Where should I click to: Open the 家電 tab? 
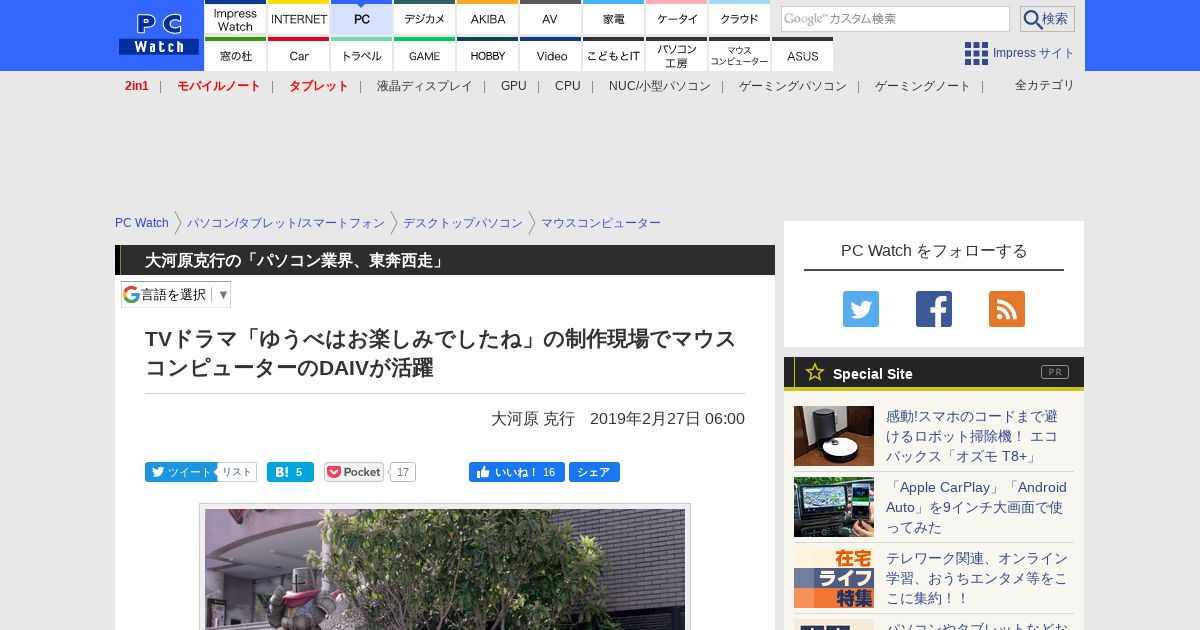pos(614,19)
